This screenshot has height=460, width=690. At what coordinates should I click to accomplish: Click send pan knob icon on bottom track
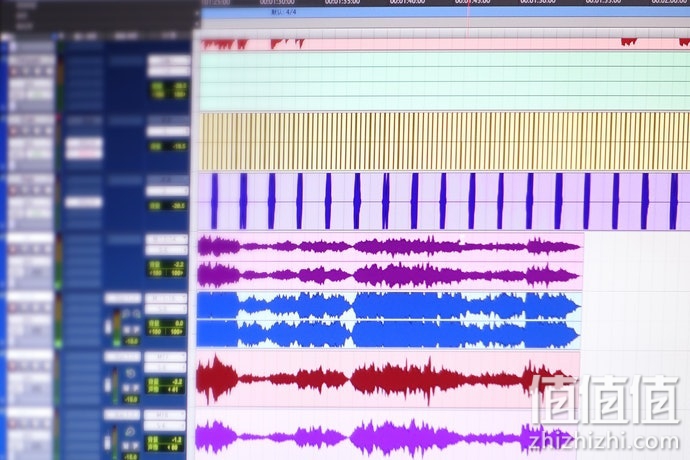point(130,432)
